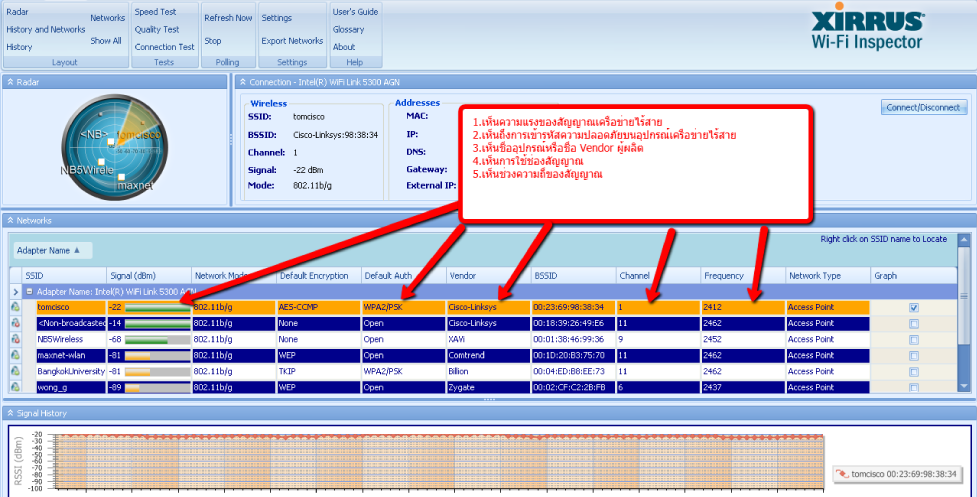Collapse the Radar panel header
Screen dimensions: 977x497
[x=10, y=80]
